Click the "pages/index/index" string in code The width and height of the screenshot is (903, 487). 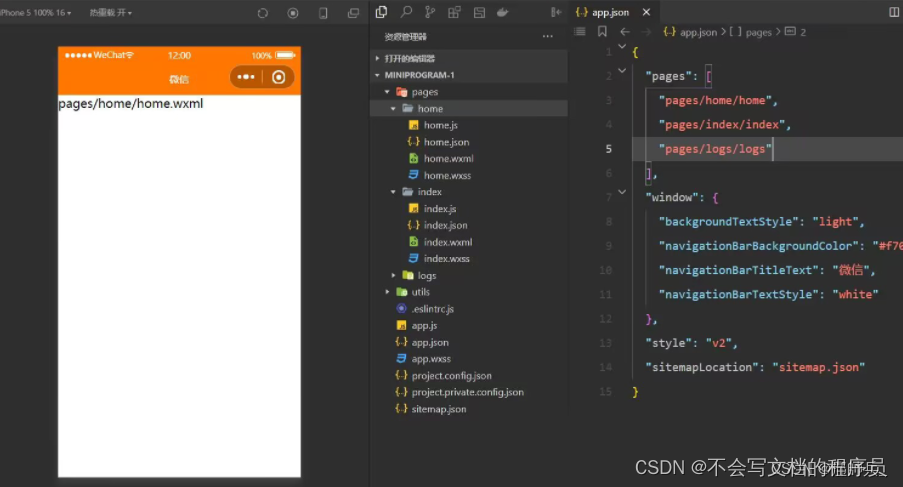click(722, 125)
